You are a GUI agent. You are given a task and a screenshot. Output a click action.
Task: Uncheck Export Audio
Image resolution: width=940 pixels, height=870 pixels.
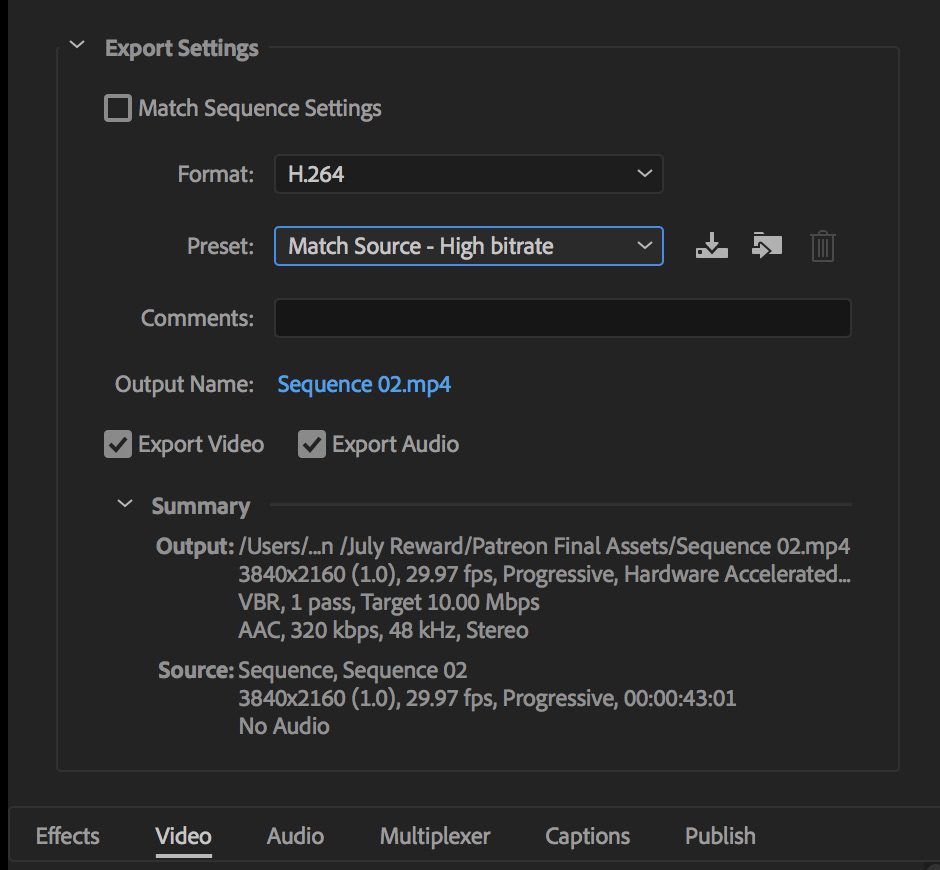click(312, 444)
